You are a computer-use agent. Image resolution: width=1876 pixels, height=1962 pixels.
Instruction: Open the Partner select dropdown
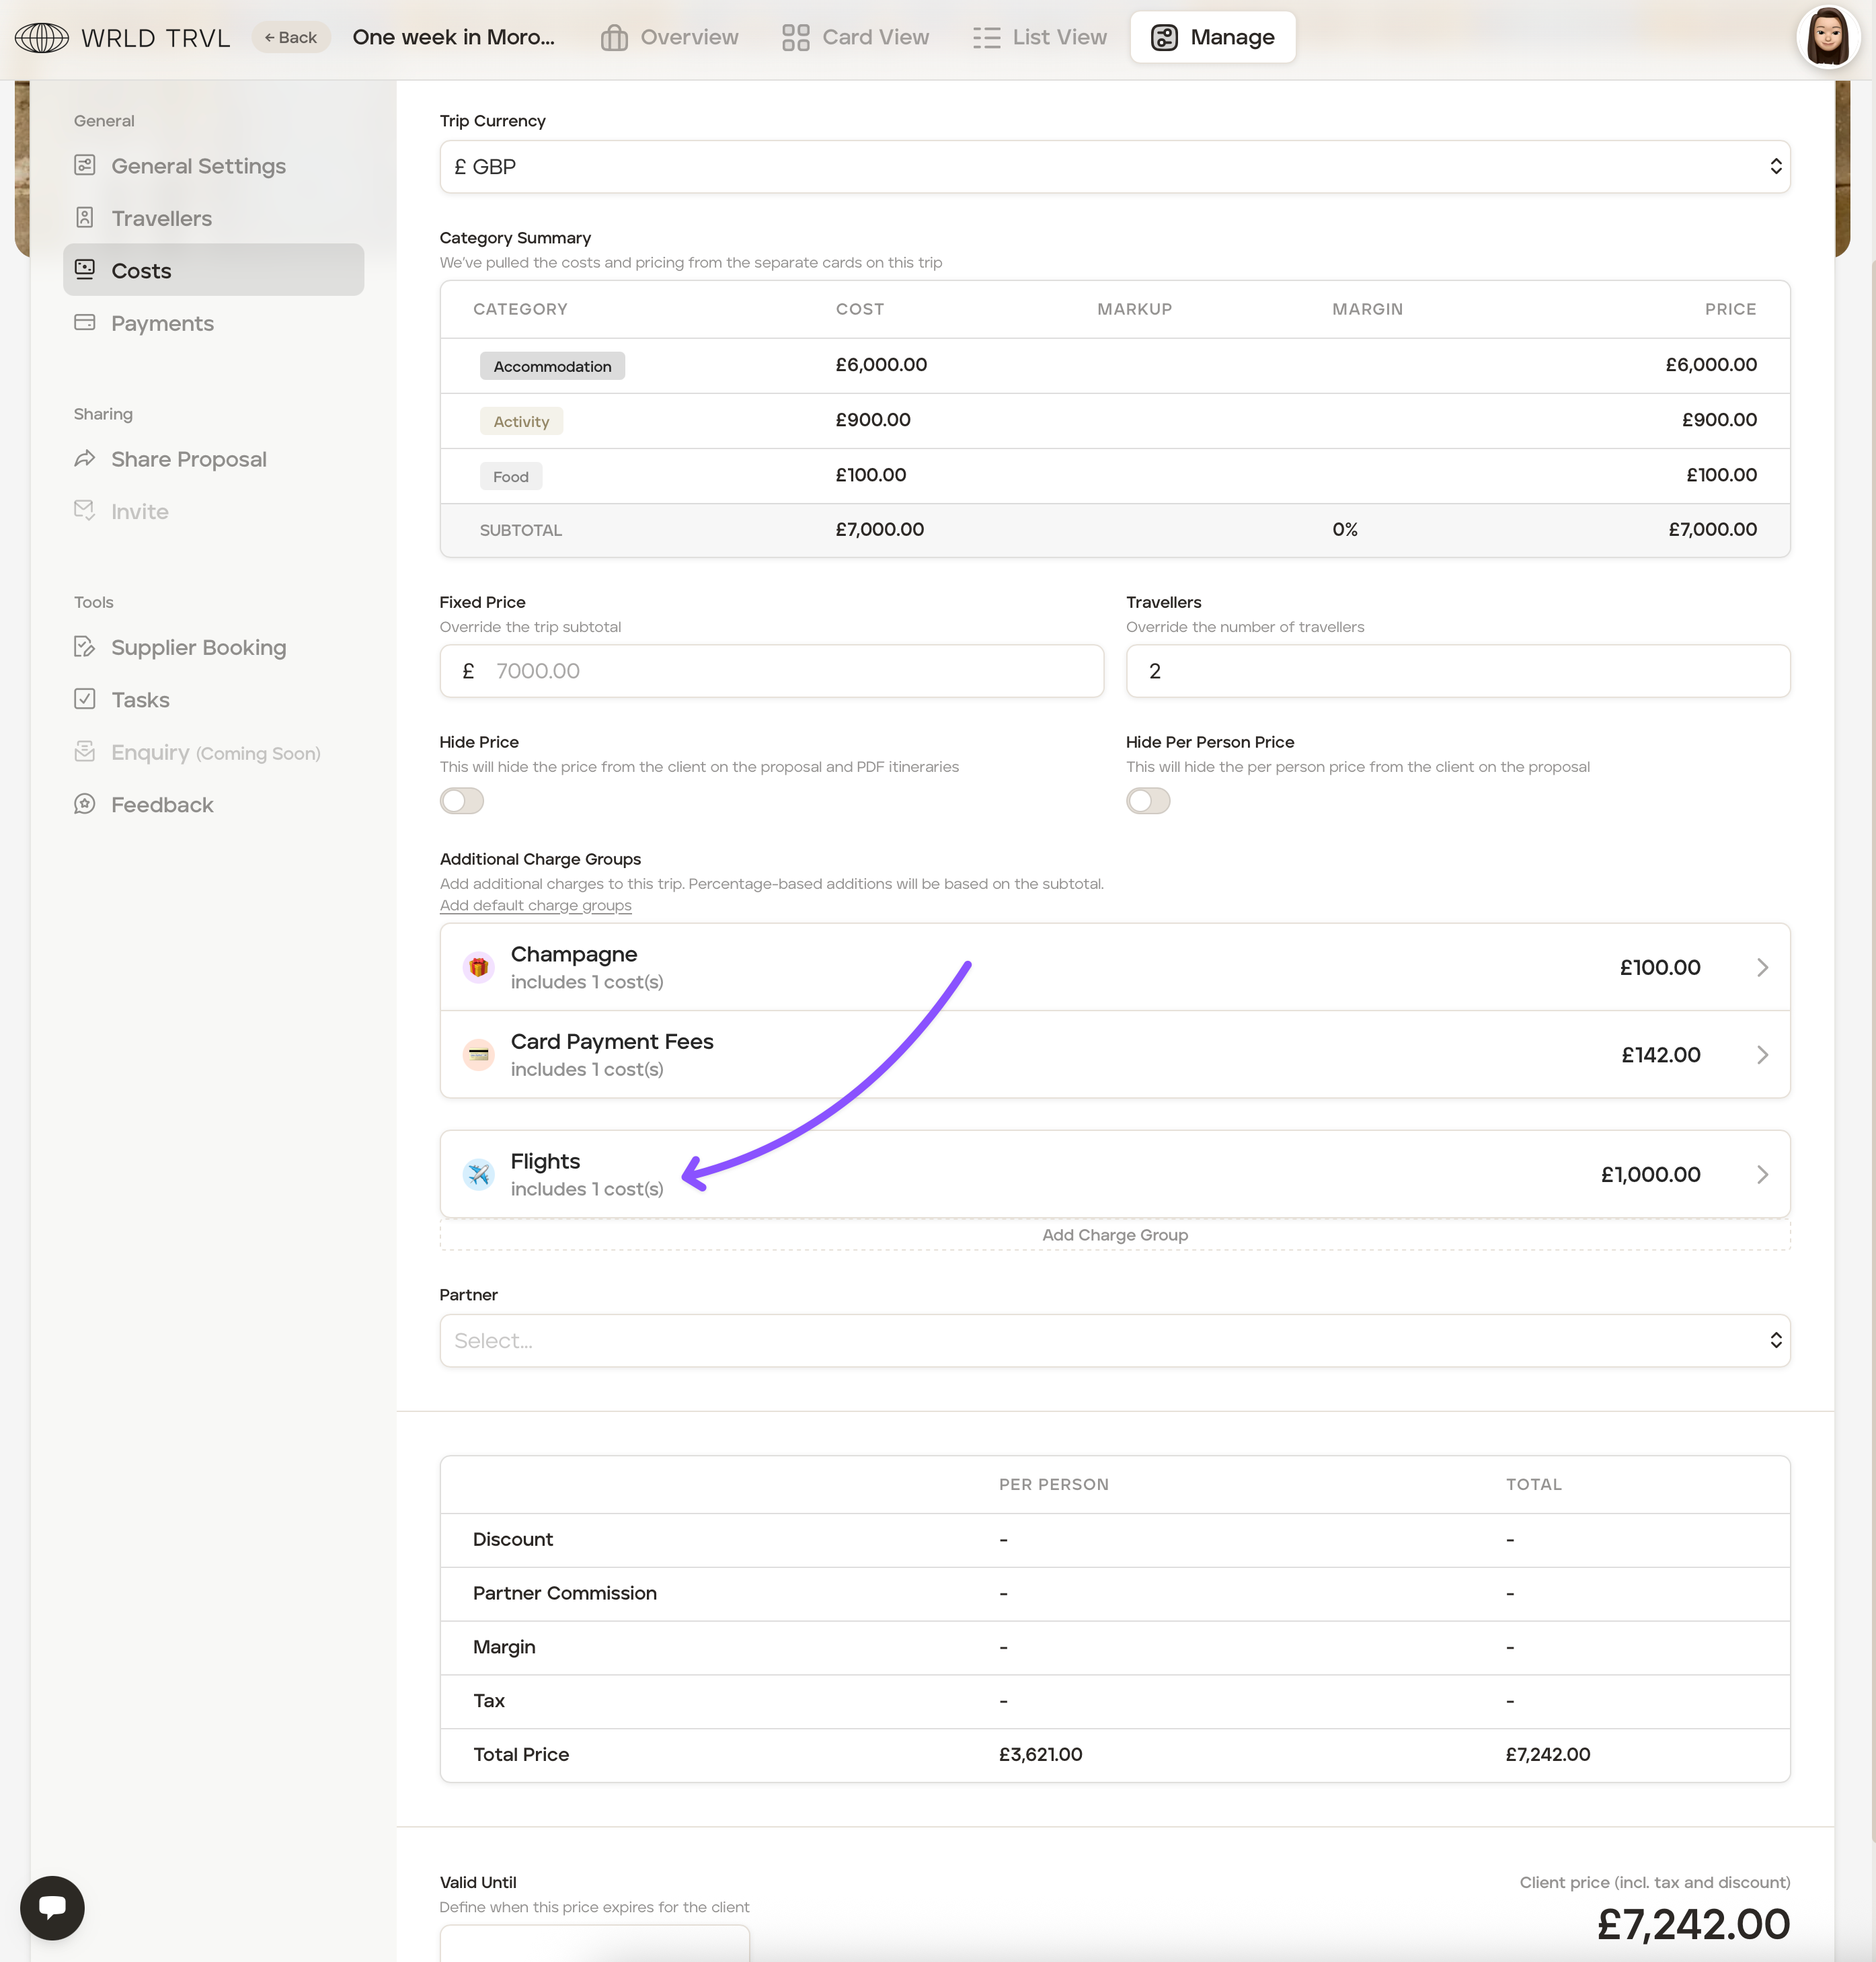tap(1114, 1340)
